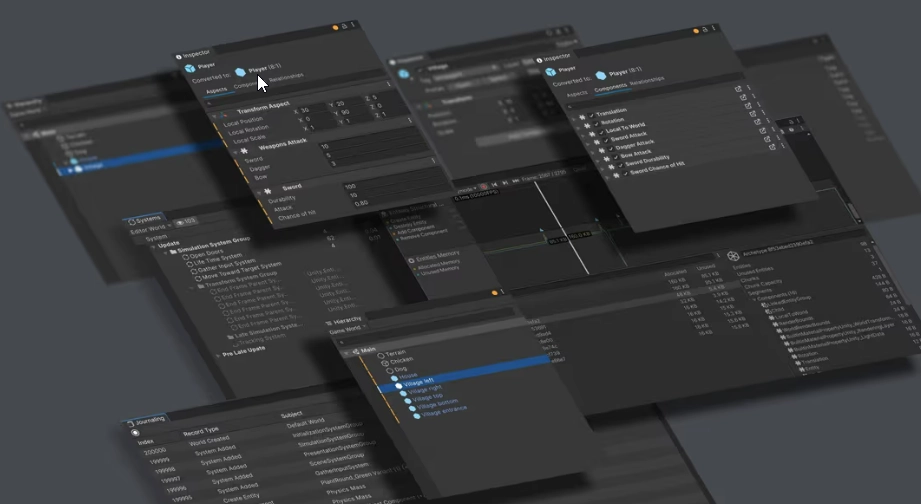Click the Village left entity icon
The height and width of the screenshot is (504, 921).
click(399, 385)
